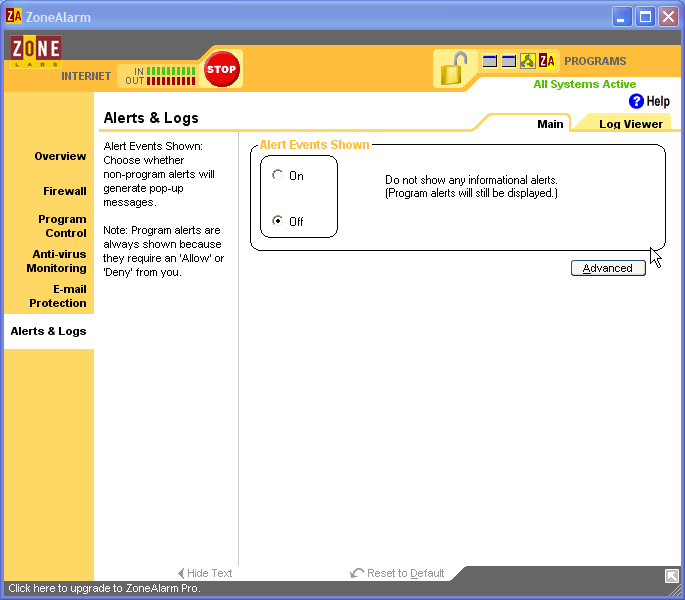685x600 pixels.
Task: Click the ZA icon in the title bar
Action: tap(14, 16)
